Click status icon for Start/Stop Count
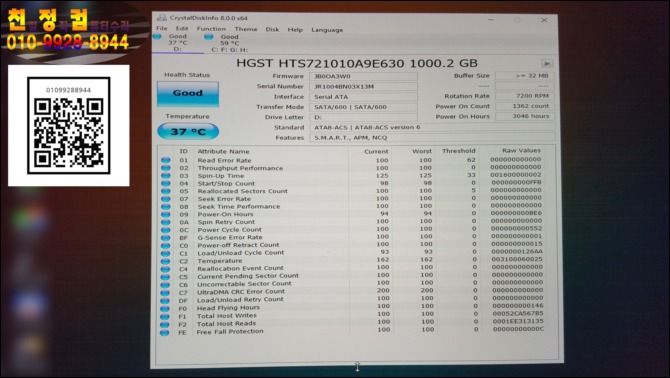Viewport: 670px width, 378px height. click(x=166, y=183)
